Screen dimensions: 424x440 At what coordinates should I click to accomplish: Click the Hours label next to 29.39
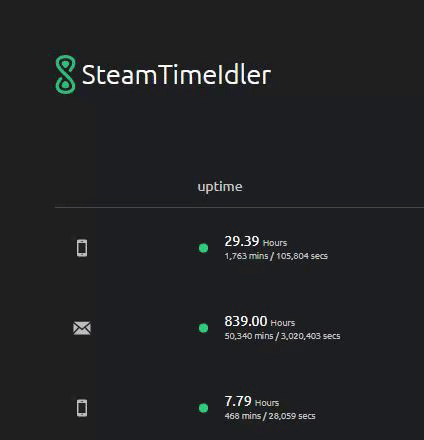275,243
